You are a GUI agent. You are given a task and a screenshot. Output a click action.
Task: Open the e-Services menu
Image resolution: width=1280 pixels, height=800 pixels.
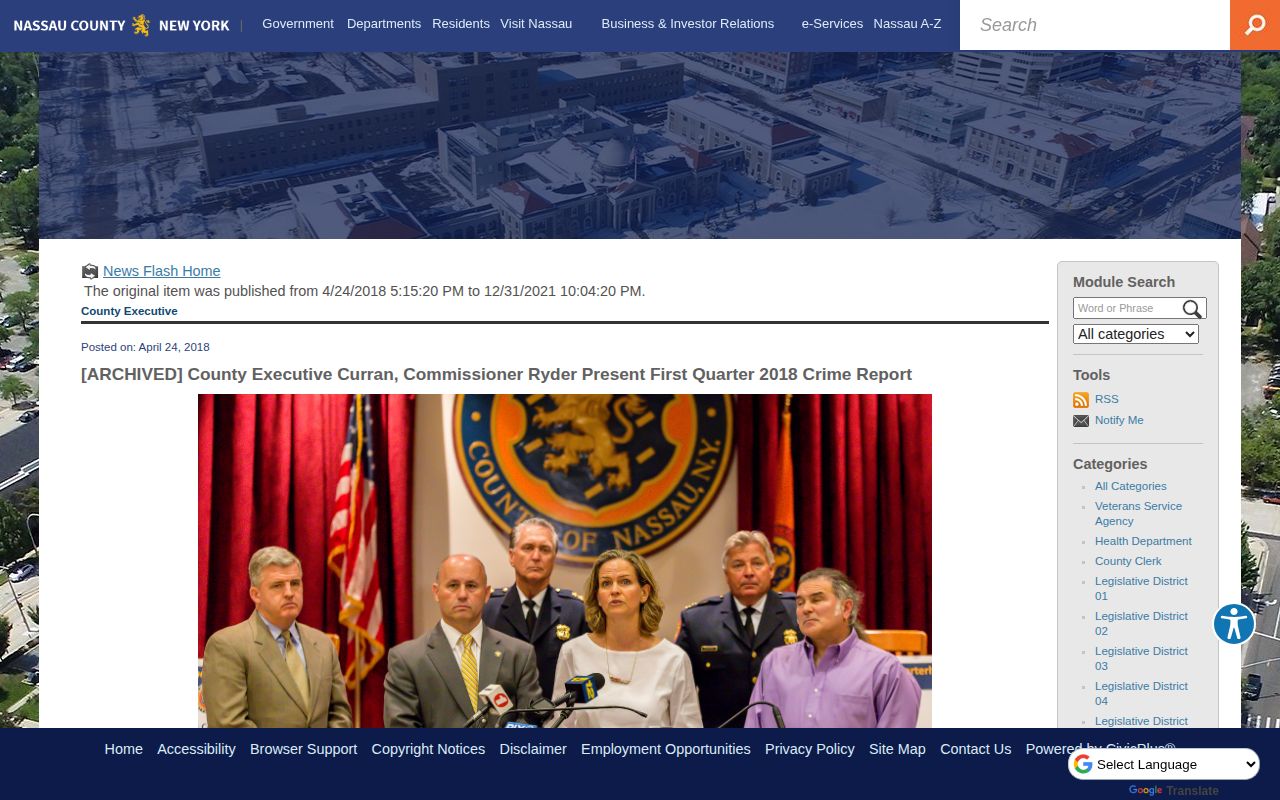(x=832, y=23)
